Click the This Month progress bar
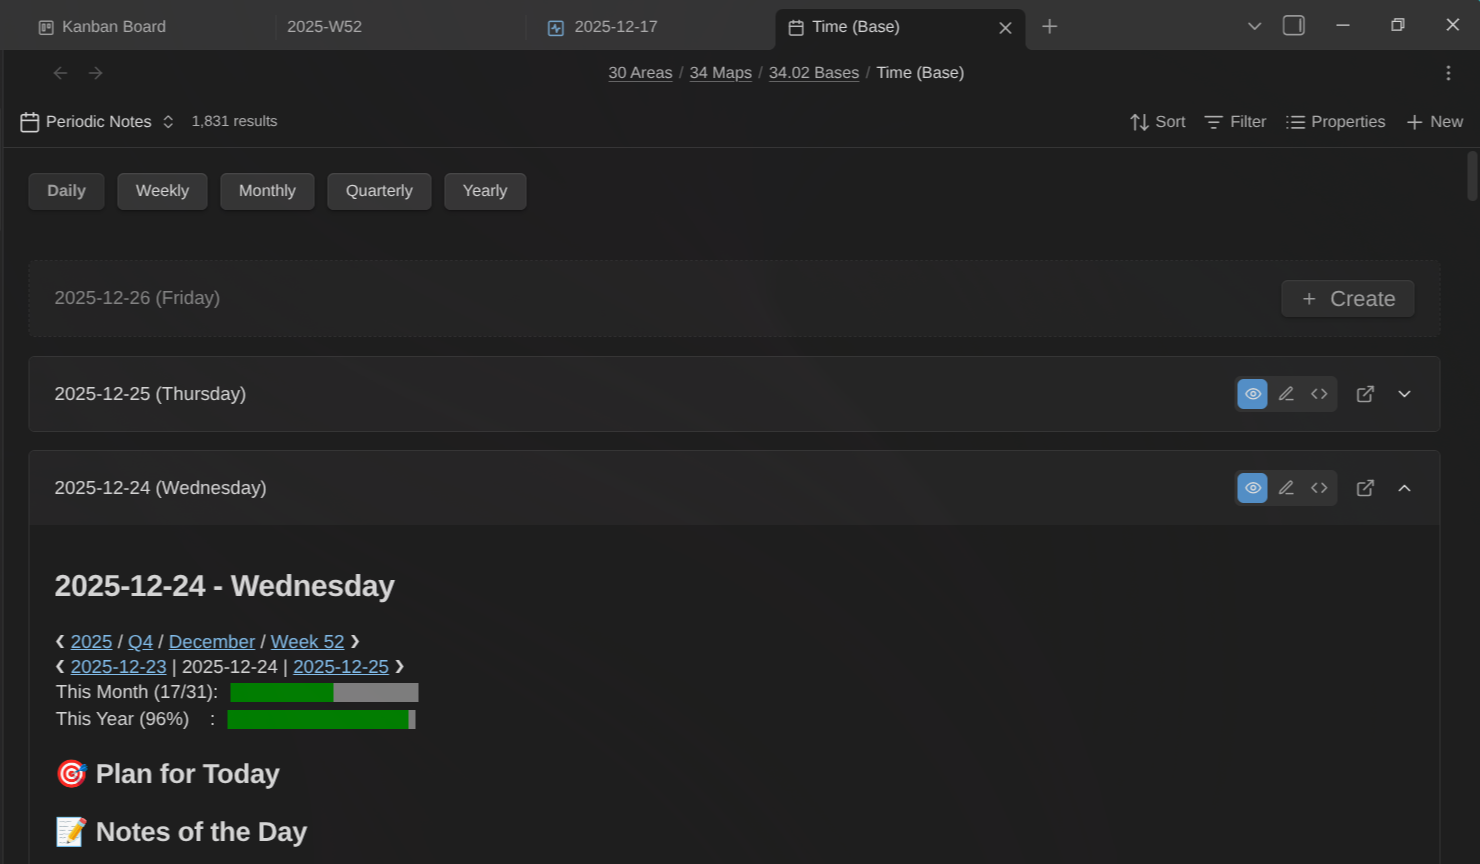1480x864 pixels. (324, 693)
